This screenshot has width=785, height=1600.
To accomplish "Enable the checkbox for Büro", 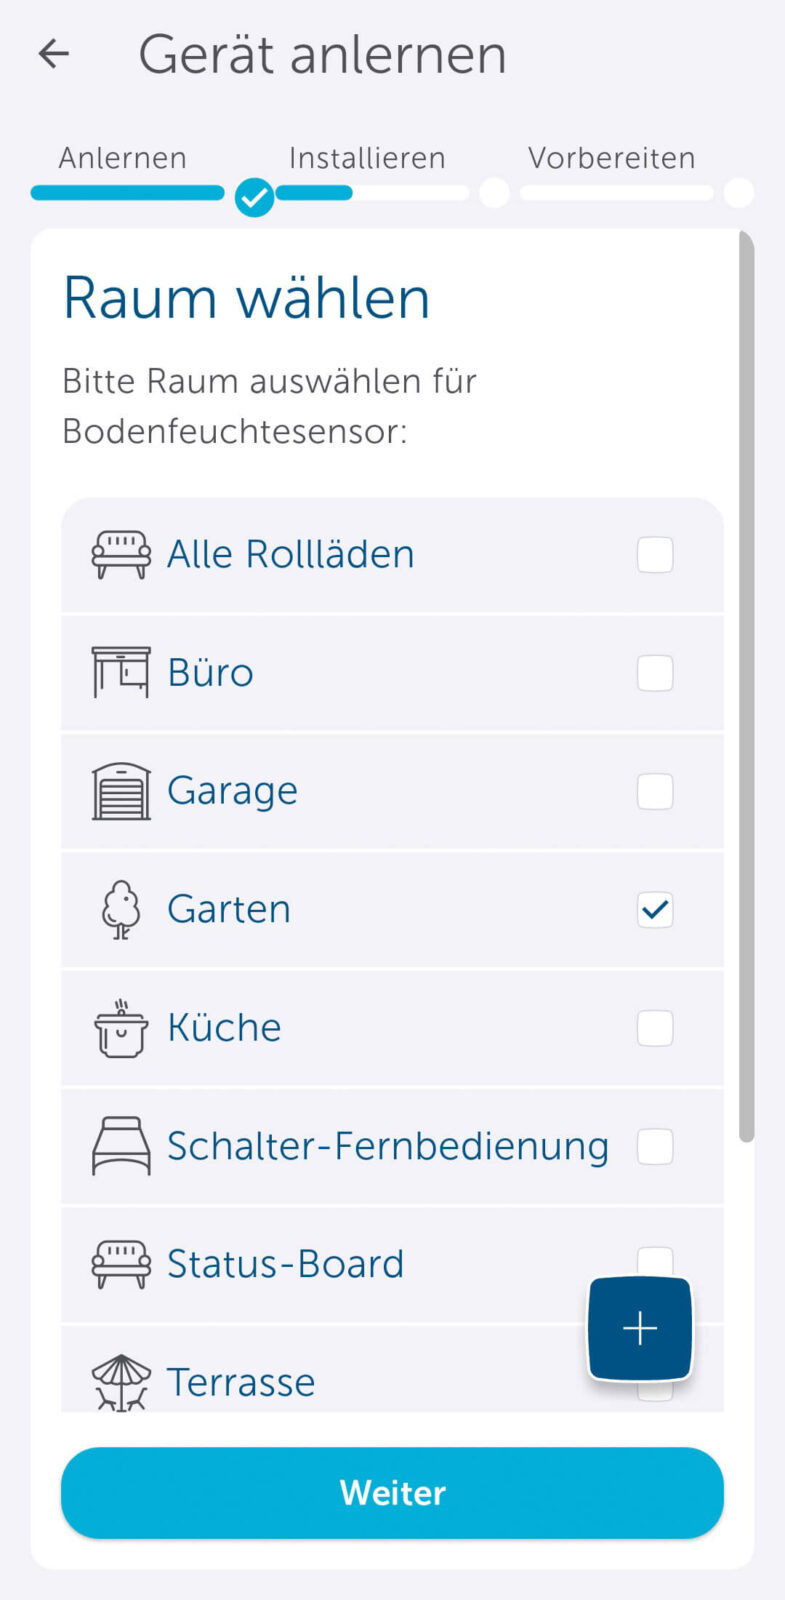I will coord(655,673).
